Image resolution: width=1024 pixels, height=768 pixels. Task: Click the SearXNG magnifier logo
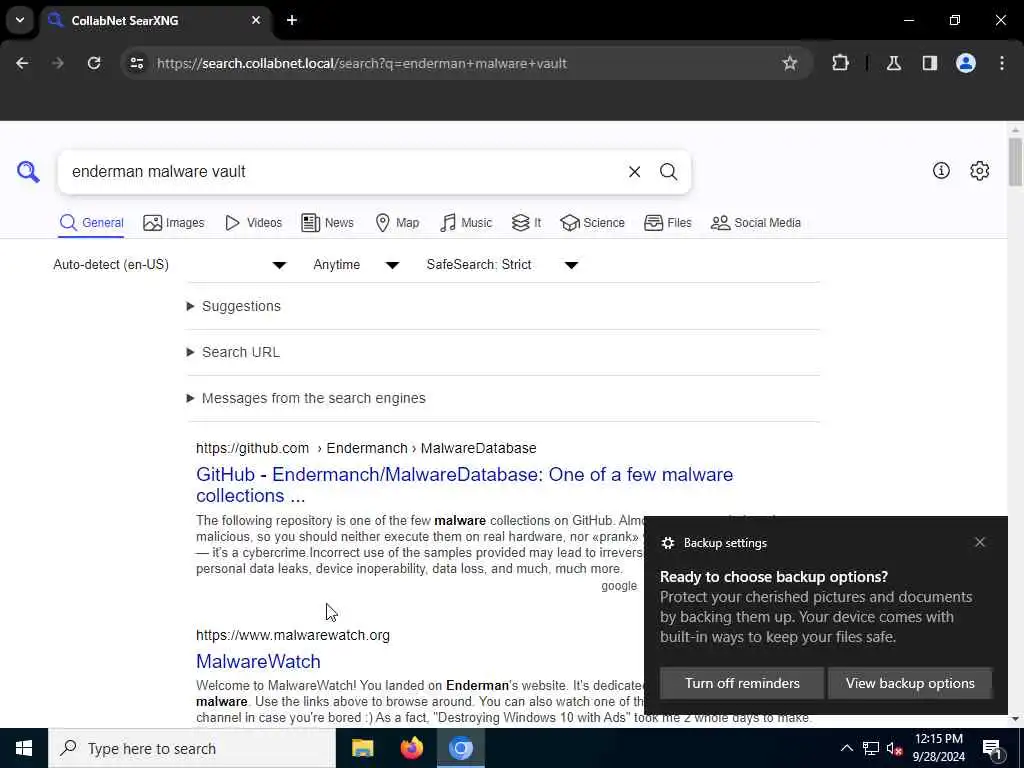[28, 172]
